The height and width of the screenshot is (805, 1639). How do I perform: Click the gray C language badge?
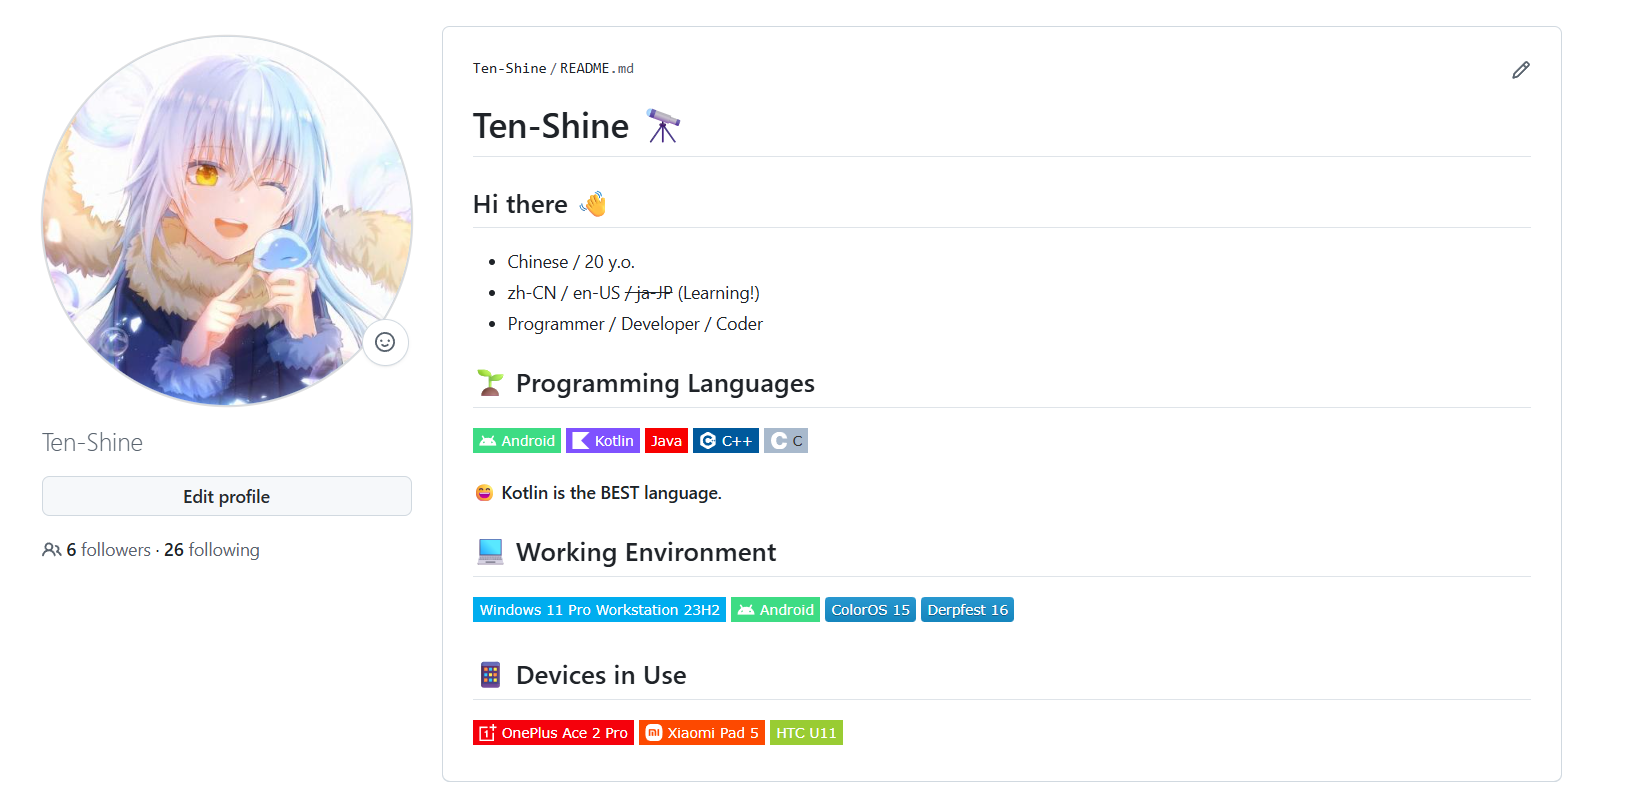[x=786, y=441]
